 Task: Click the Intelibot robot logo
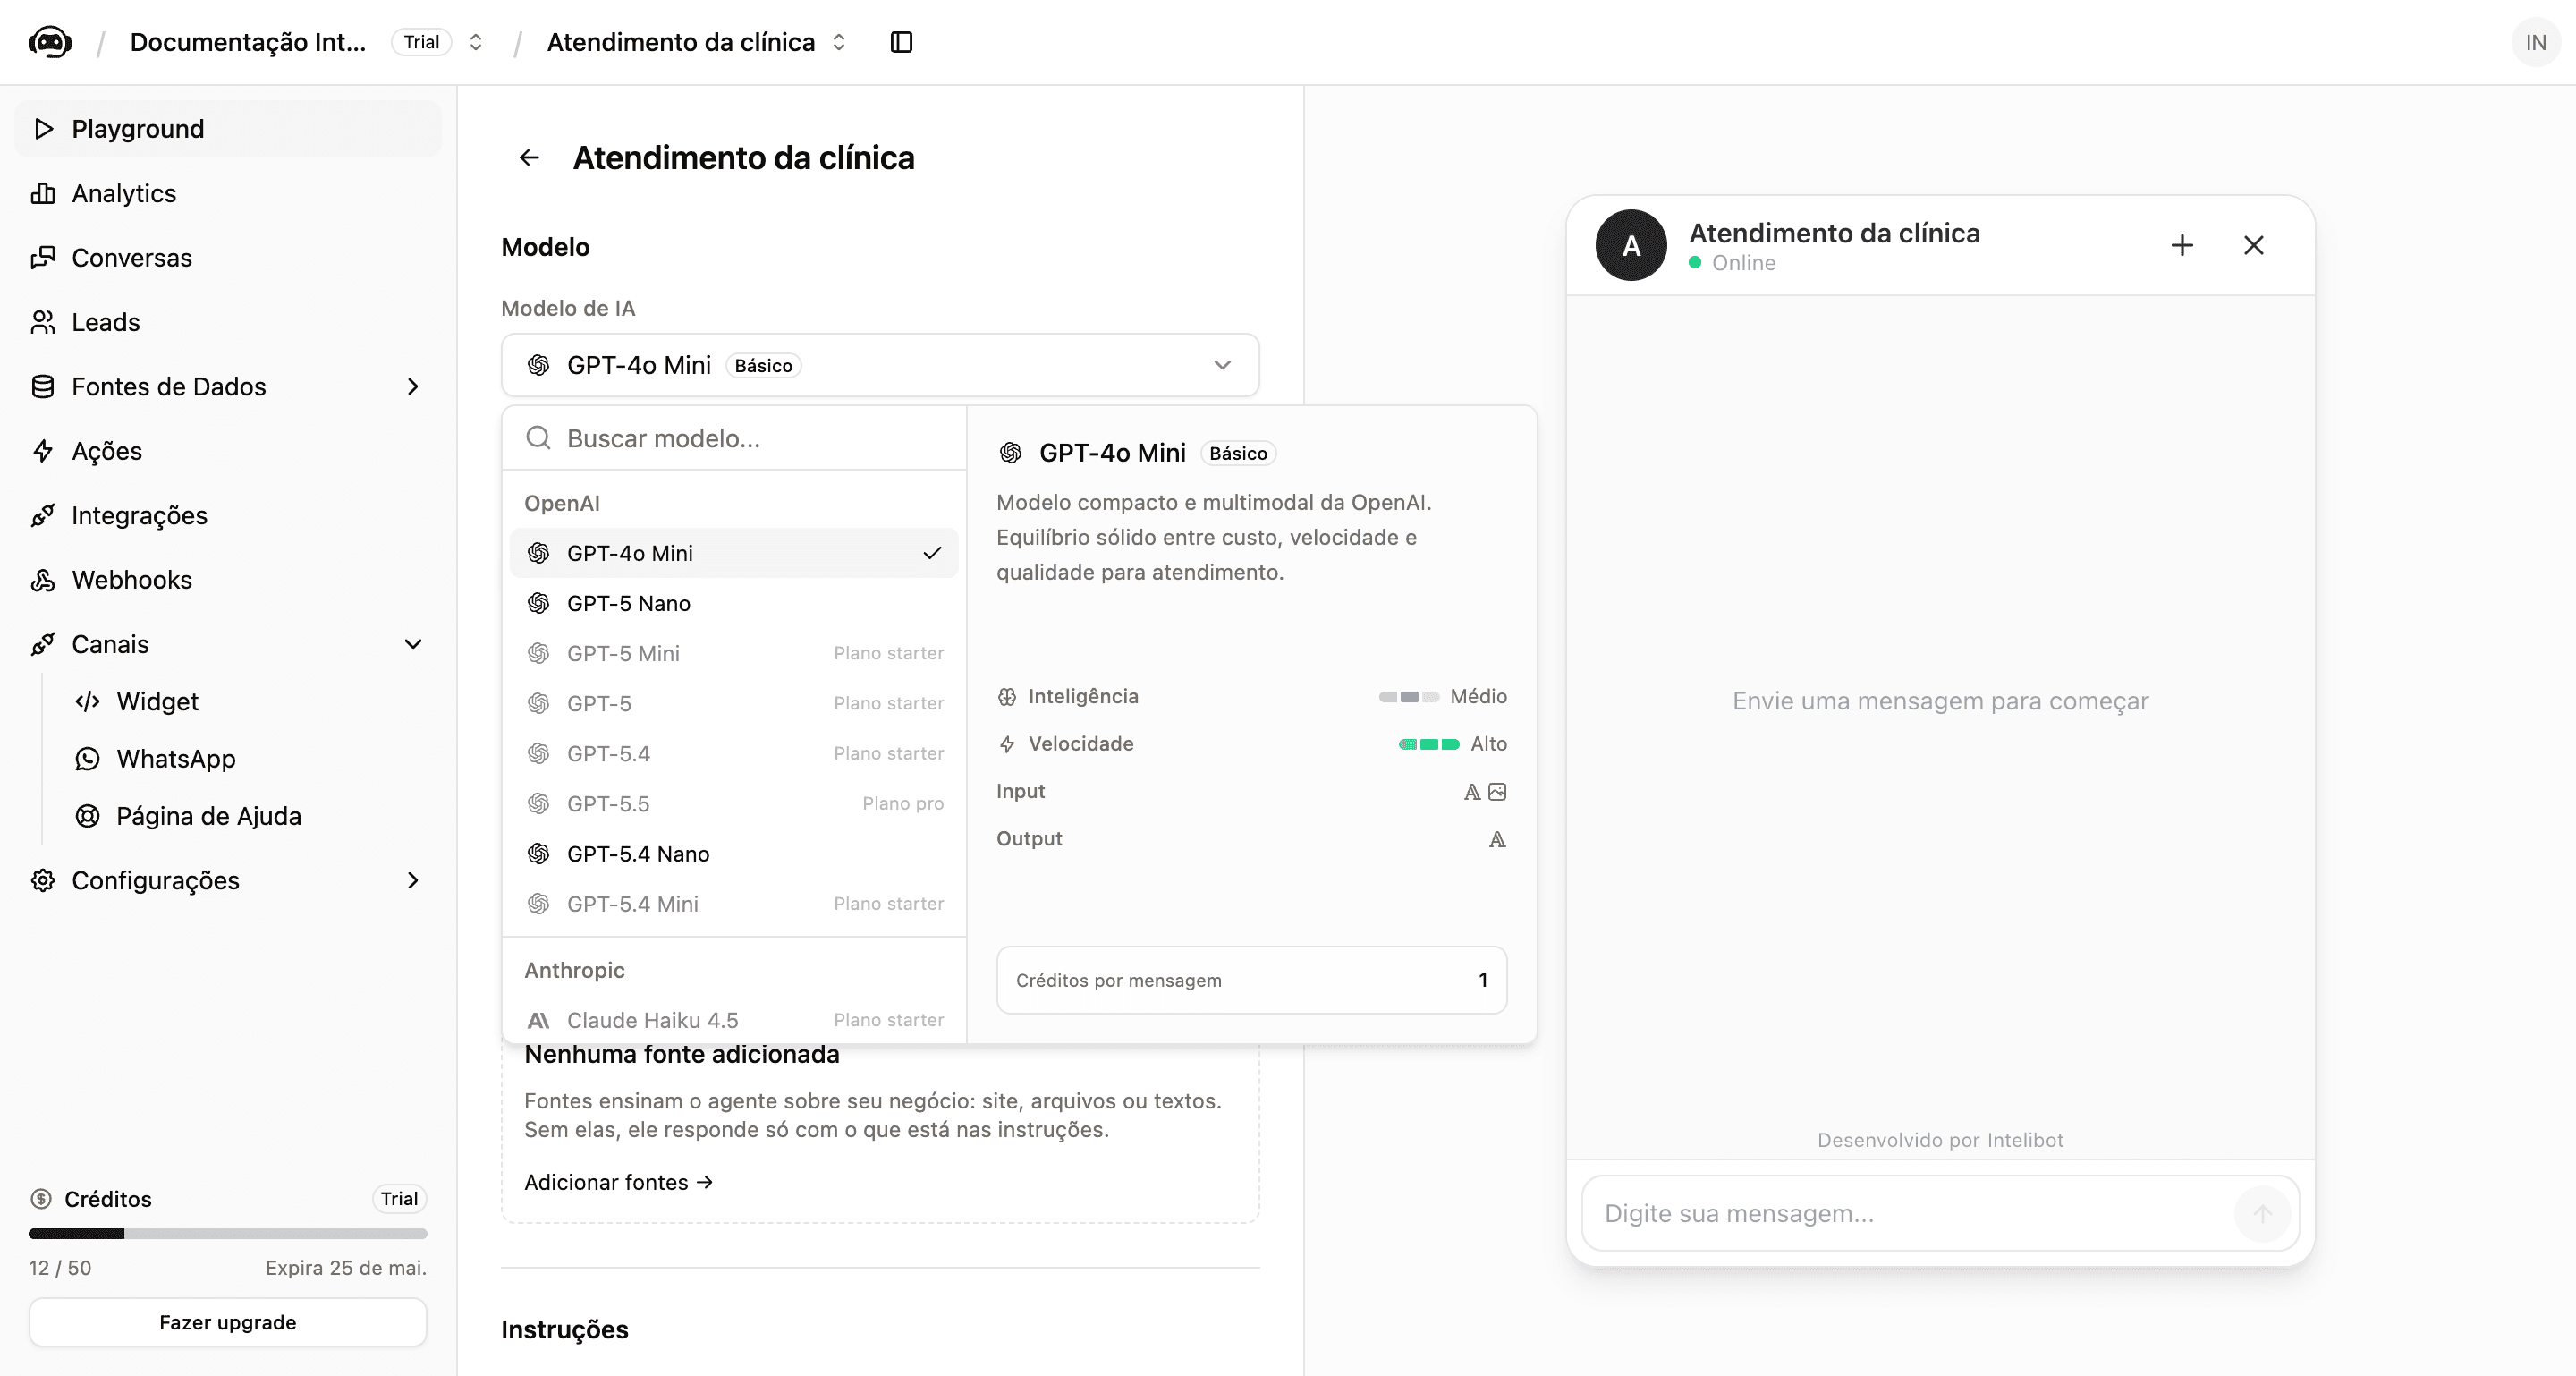[50, 42]
